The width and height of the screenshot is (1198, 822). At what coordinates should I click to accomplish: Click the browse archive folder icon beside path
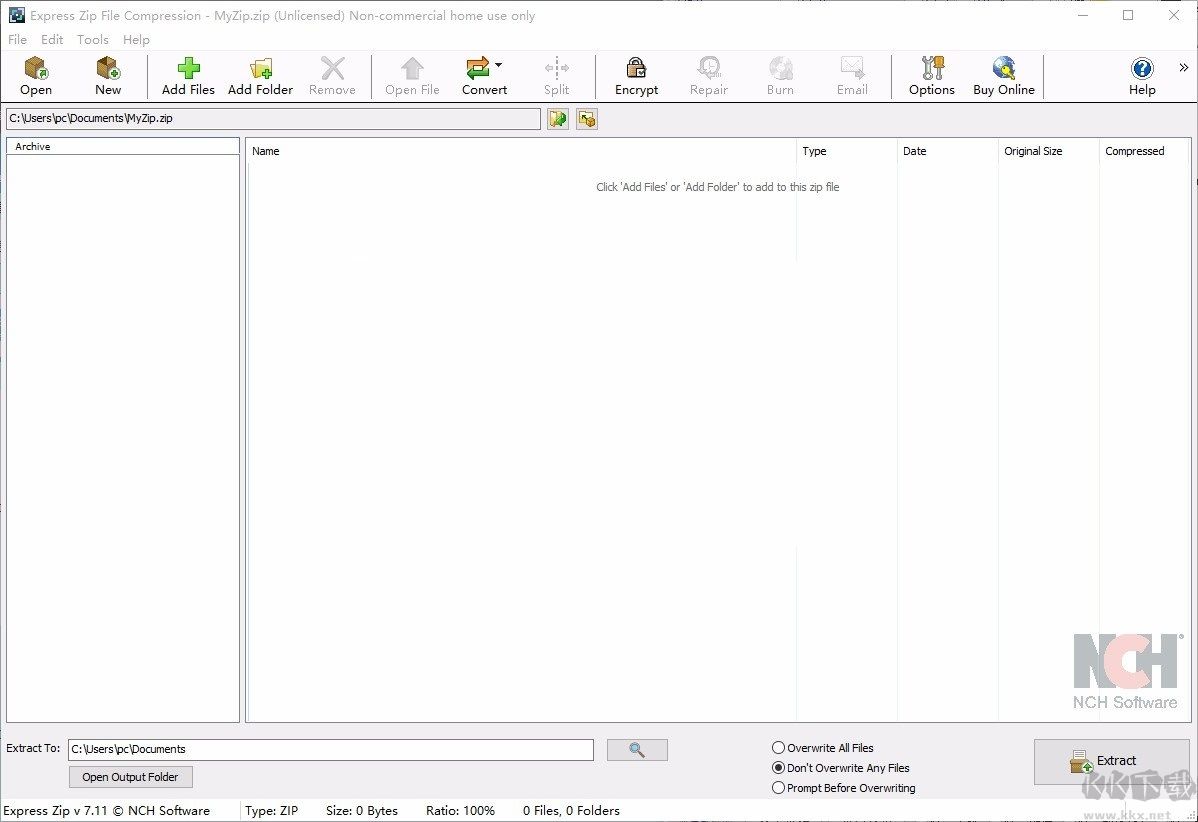click(x=557, y=118)
